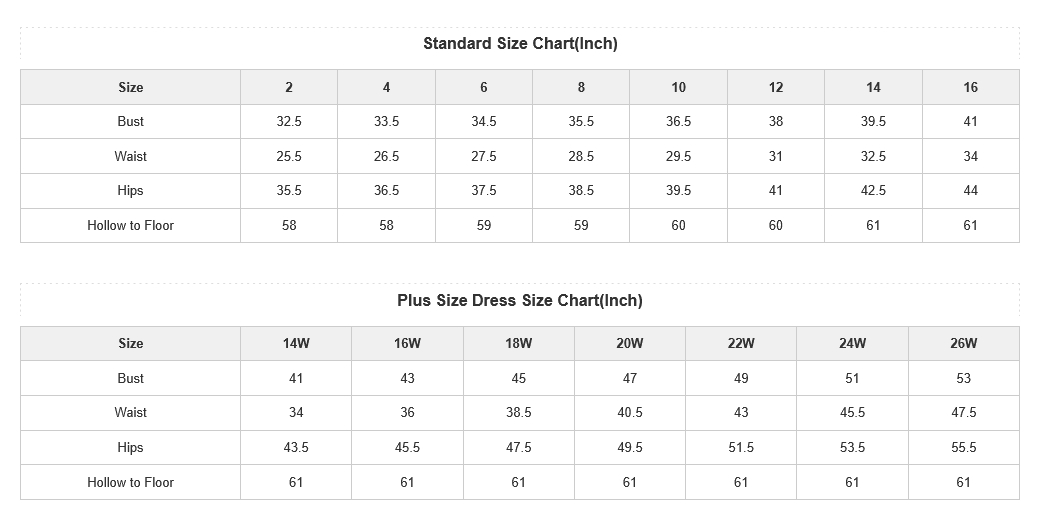
Task: Click the Waist label in plus size chart
Action: coord(131,412)
